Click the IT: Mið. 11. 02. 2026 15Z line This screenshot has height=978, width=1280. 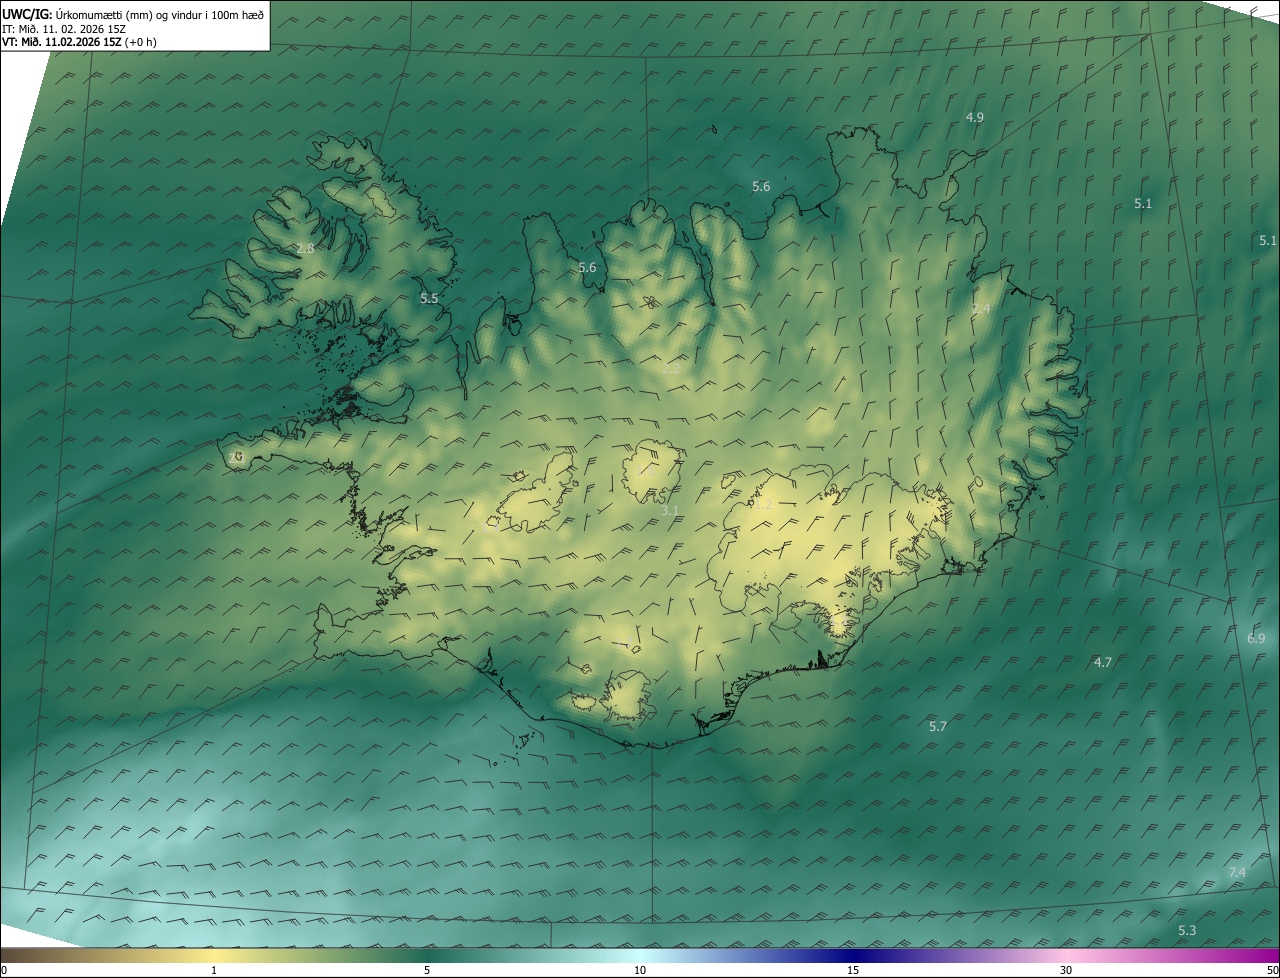coord(65,29)
